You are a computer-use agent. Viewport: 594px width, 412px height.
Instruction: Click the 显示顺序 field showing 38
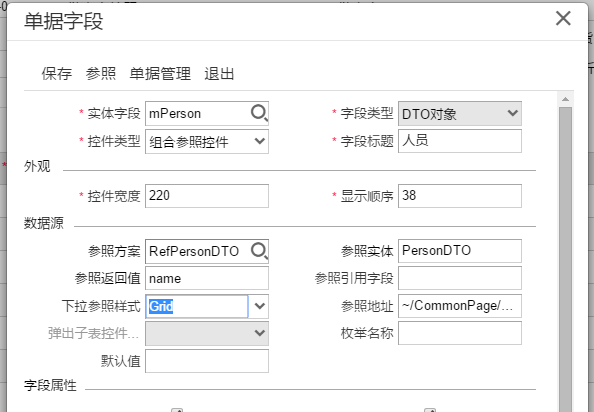pos(460,196)
